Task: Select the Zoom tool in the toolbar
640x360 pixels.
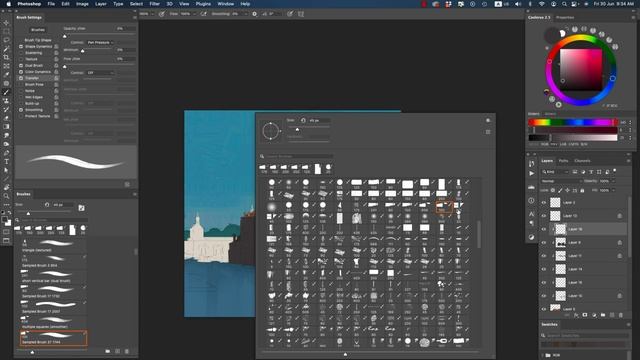Action: tap(6, 196)
